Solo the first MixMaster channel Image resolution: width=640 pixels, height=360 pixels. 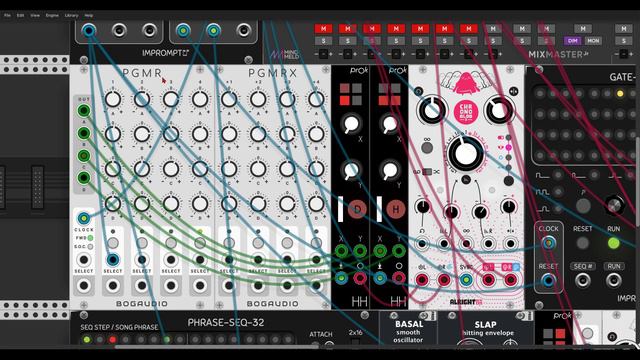[x=323, y=41]
